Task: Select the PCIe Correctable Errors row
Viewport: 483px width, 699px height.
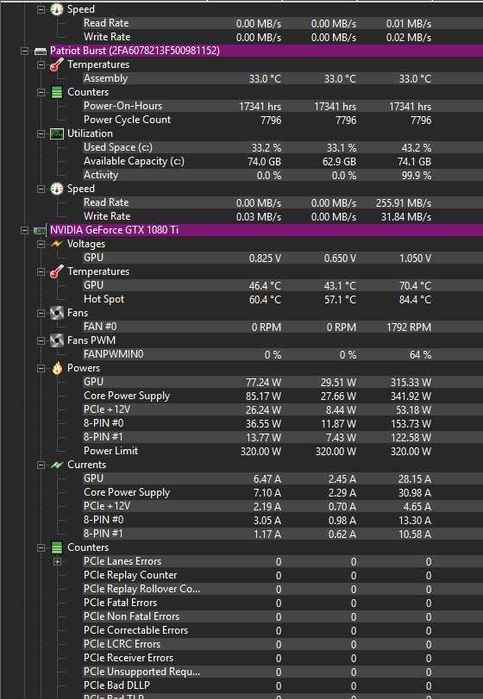Action: pyautogui.click(x=282, y=630)
